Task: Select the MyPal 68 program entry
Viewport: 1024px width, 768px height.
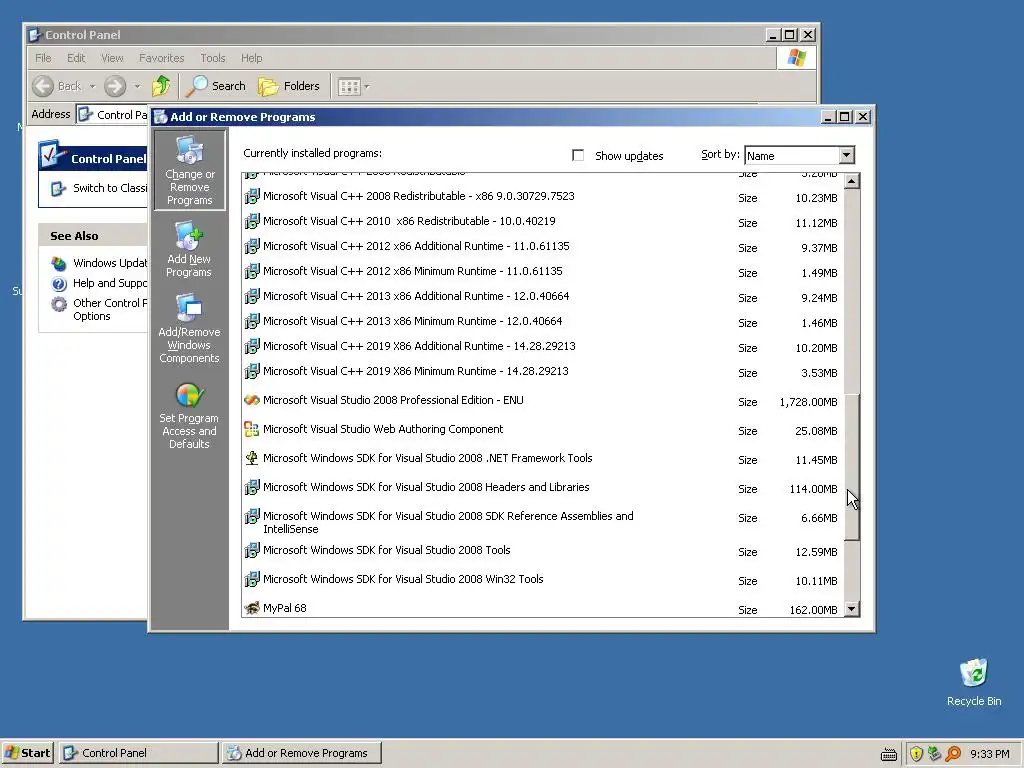Action: 542,609
